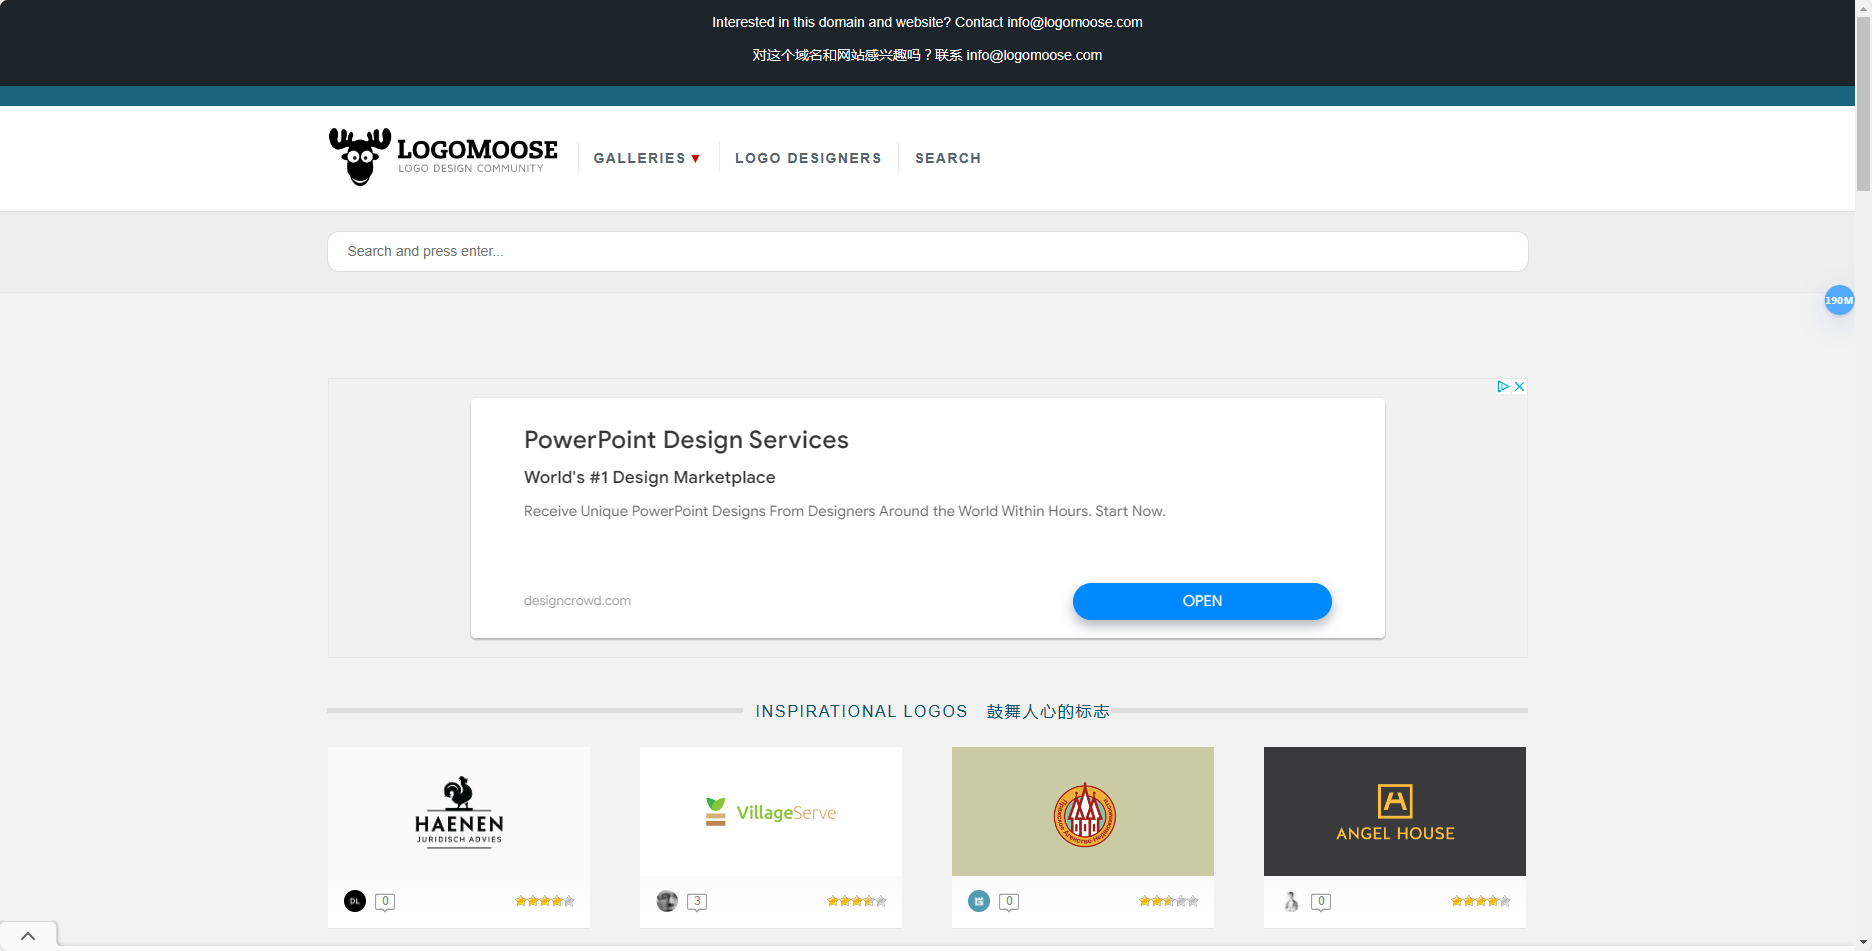
Task: Open the VillageServe logo thumbnail
Action: [771, 811]
